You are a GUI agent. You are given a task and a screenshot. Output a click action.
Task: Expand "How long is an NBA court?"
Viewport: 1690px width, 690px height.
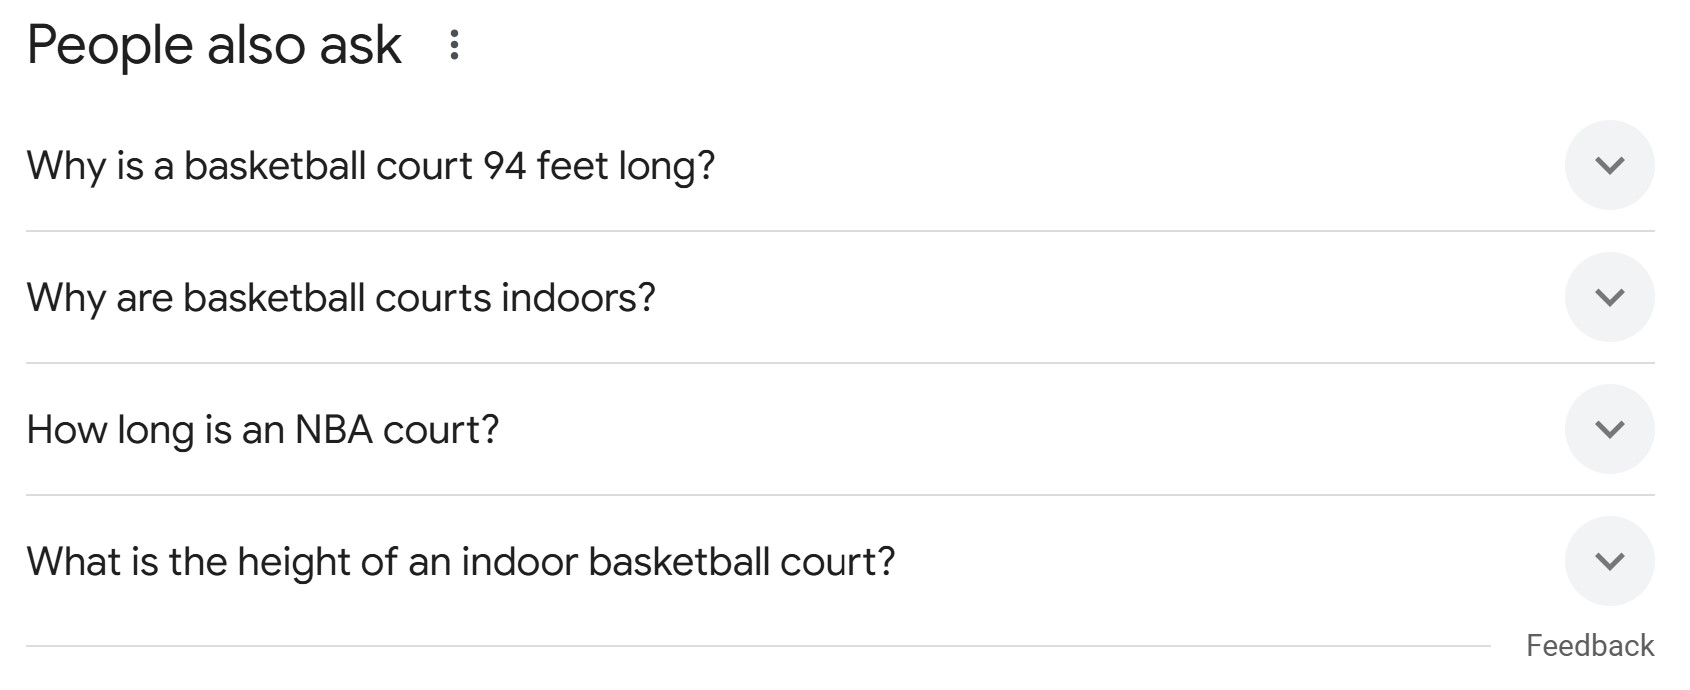[x=262, y=430]
